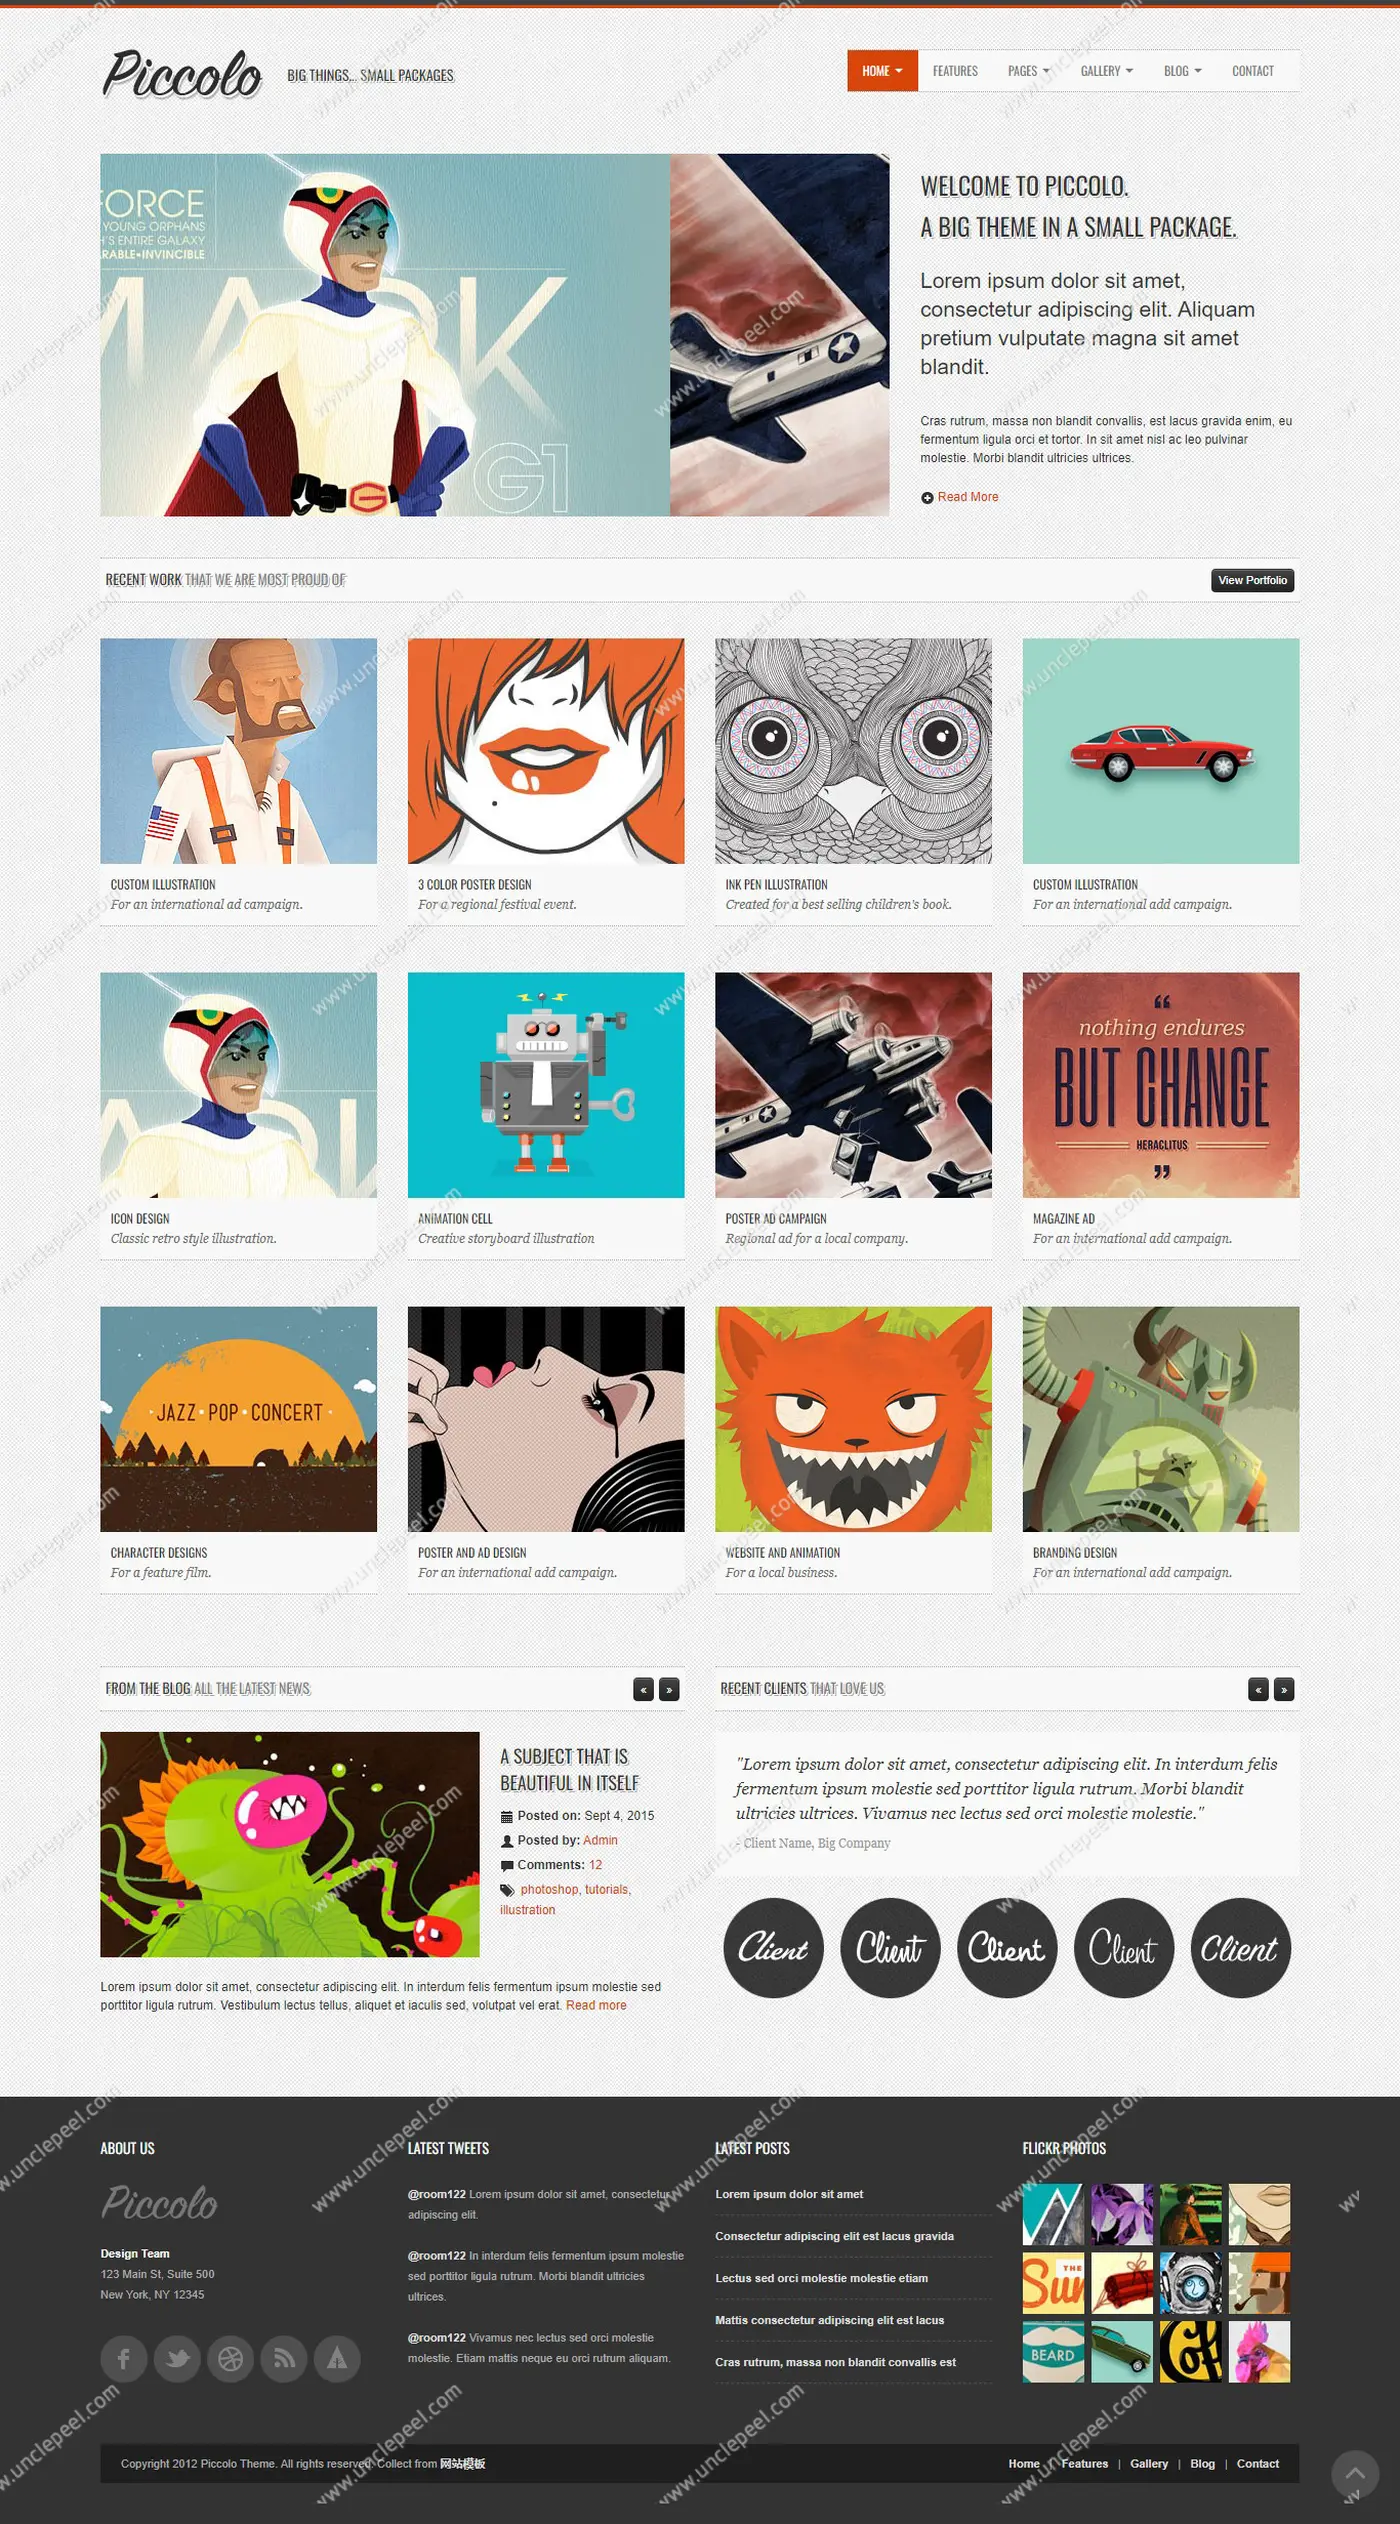The width and height of the screenshot is (1400, 2524).
Task: Click the Admin author link
Action: point(600,1840)
